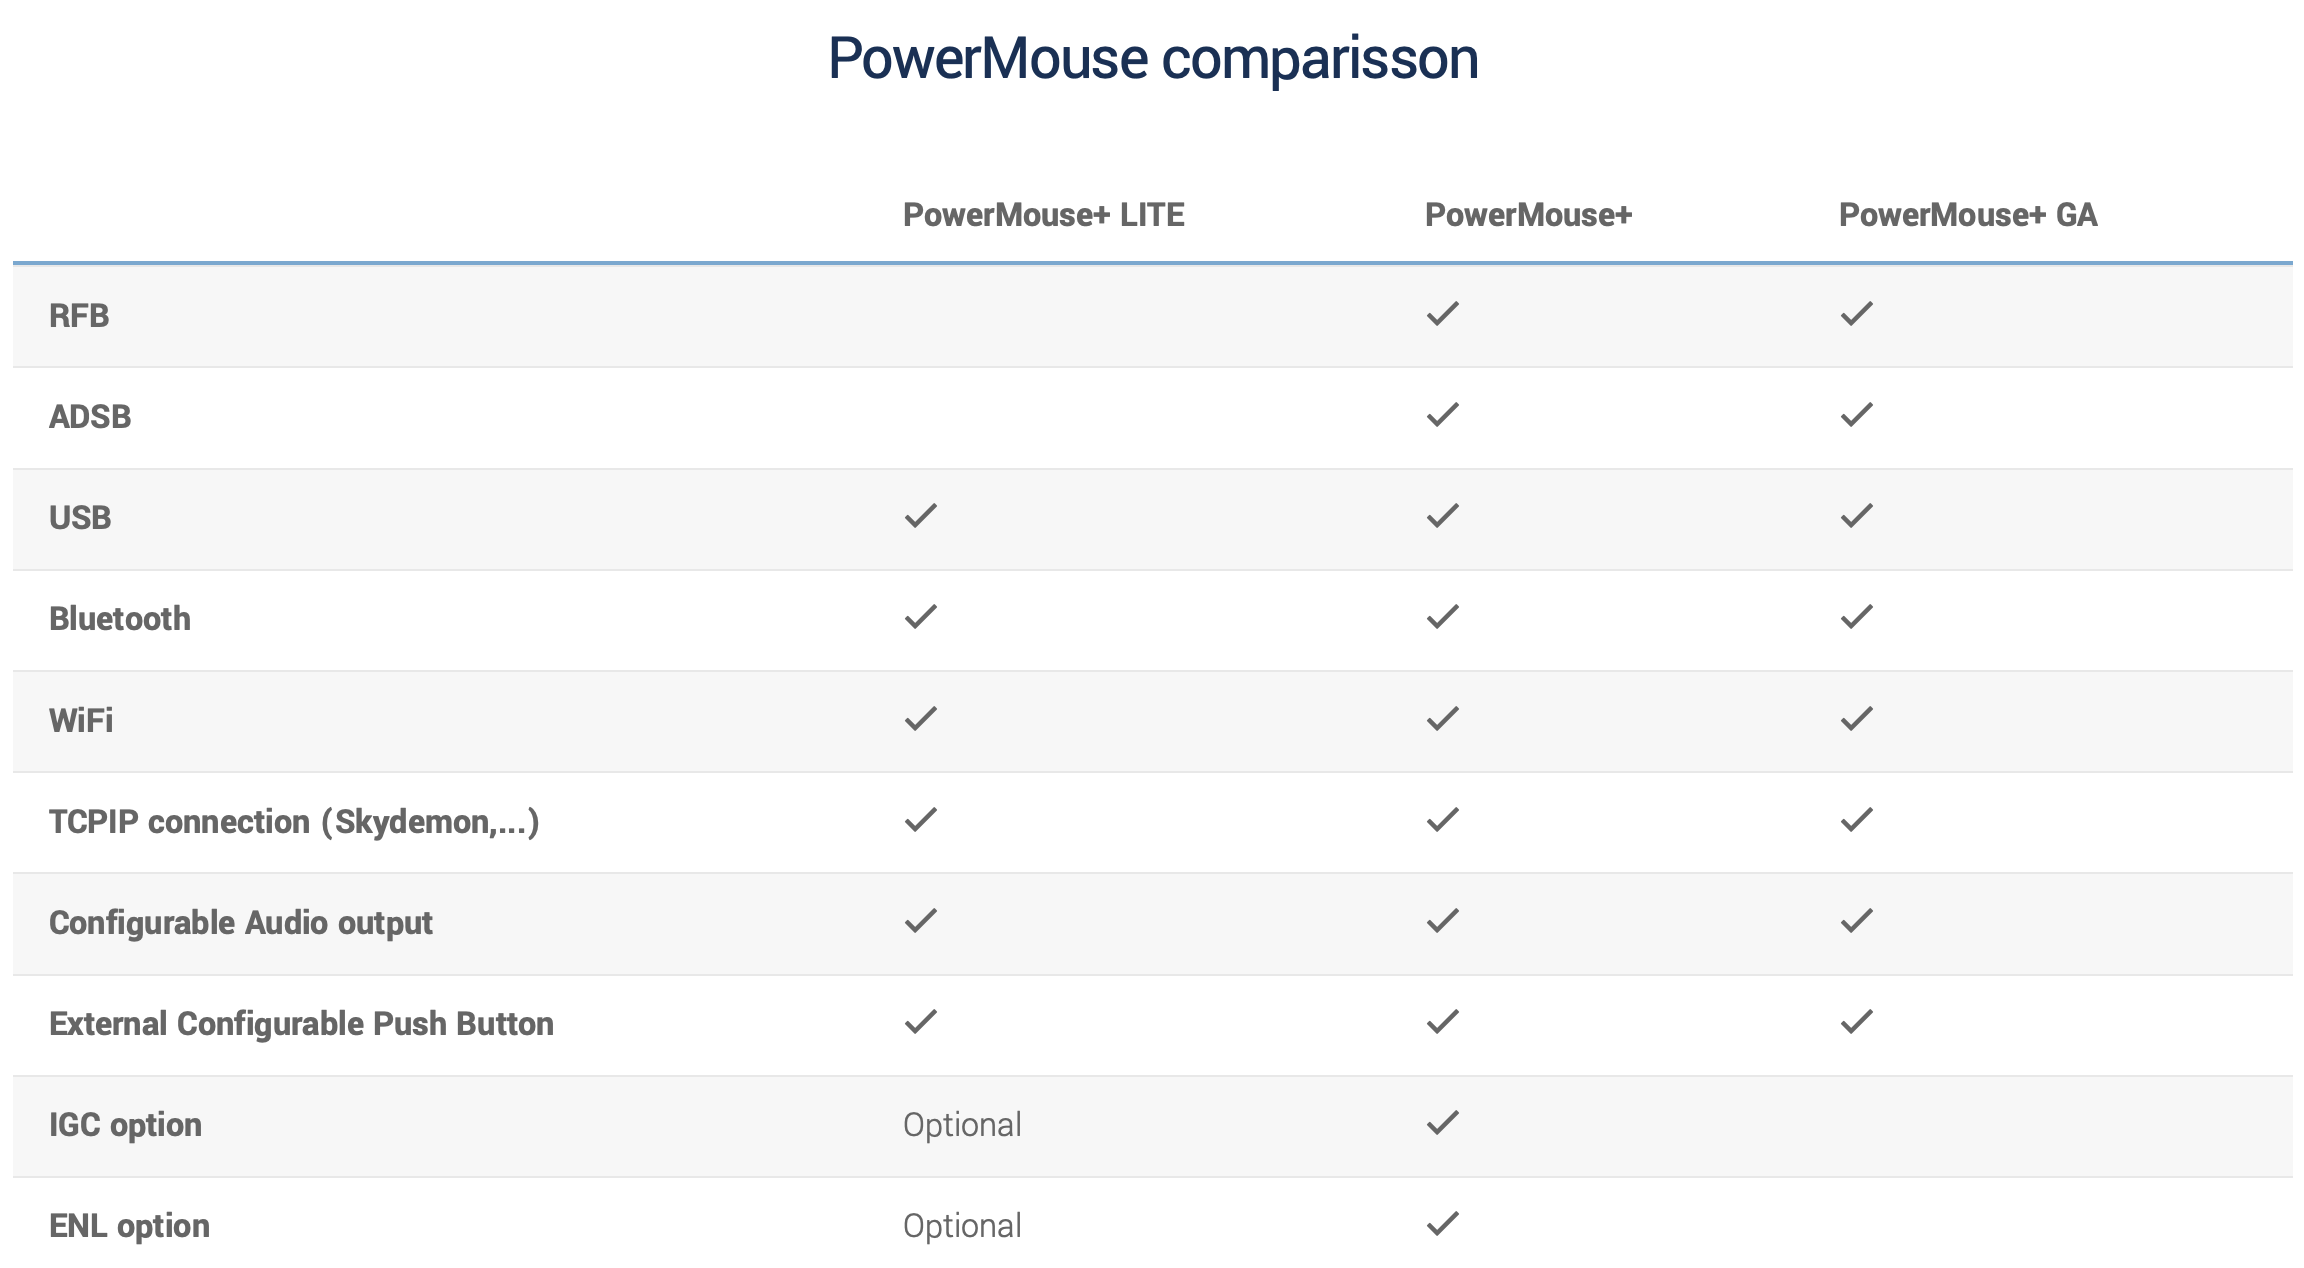Click the Optional text in ENL option row
The width and height of the screenshot is (2304, 1268).
coord(962,1226)
